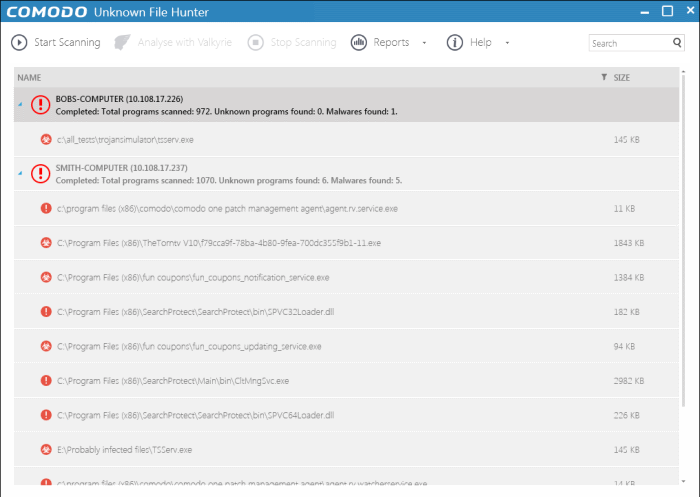Screen dimensions: 700x497
Task: Collapse the SMITH-COMPUTER group
Action: 21,173
